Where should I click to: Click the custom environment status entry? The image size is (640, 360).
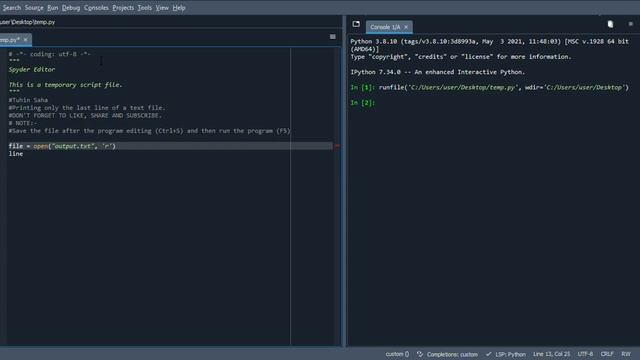pos(397,354)
